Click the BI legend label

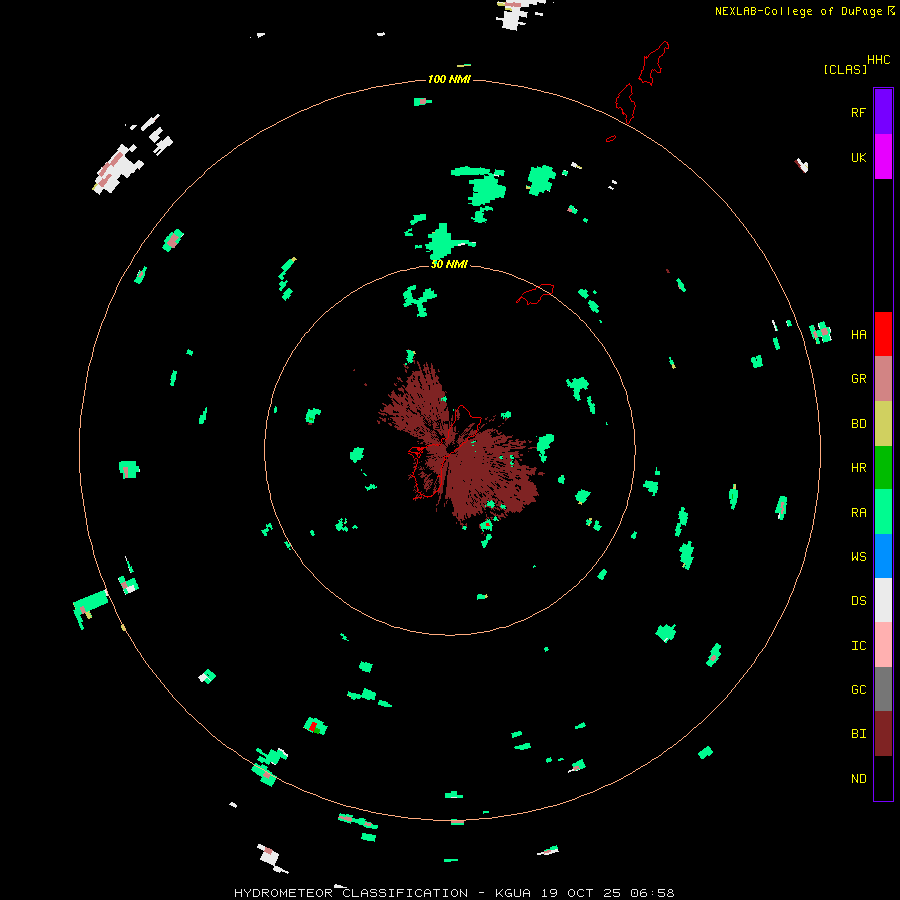(858, 734)
